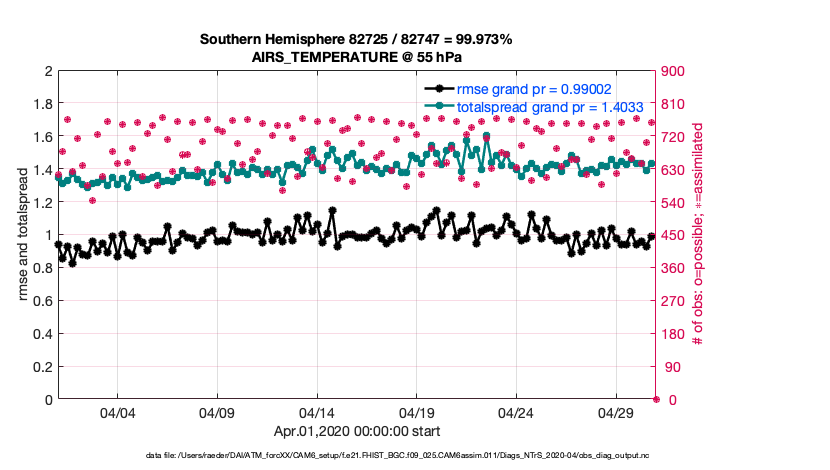Screen dimensions: 830x470
Task: Click the 04/19 date tick label
Action: [x=416, y=413]
